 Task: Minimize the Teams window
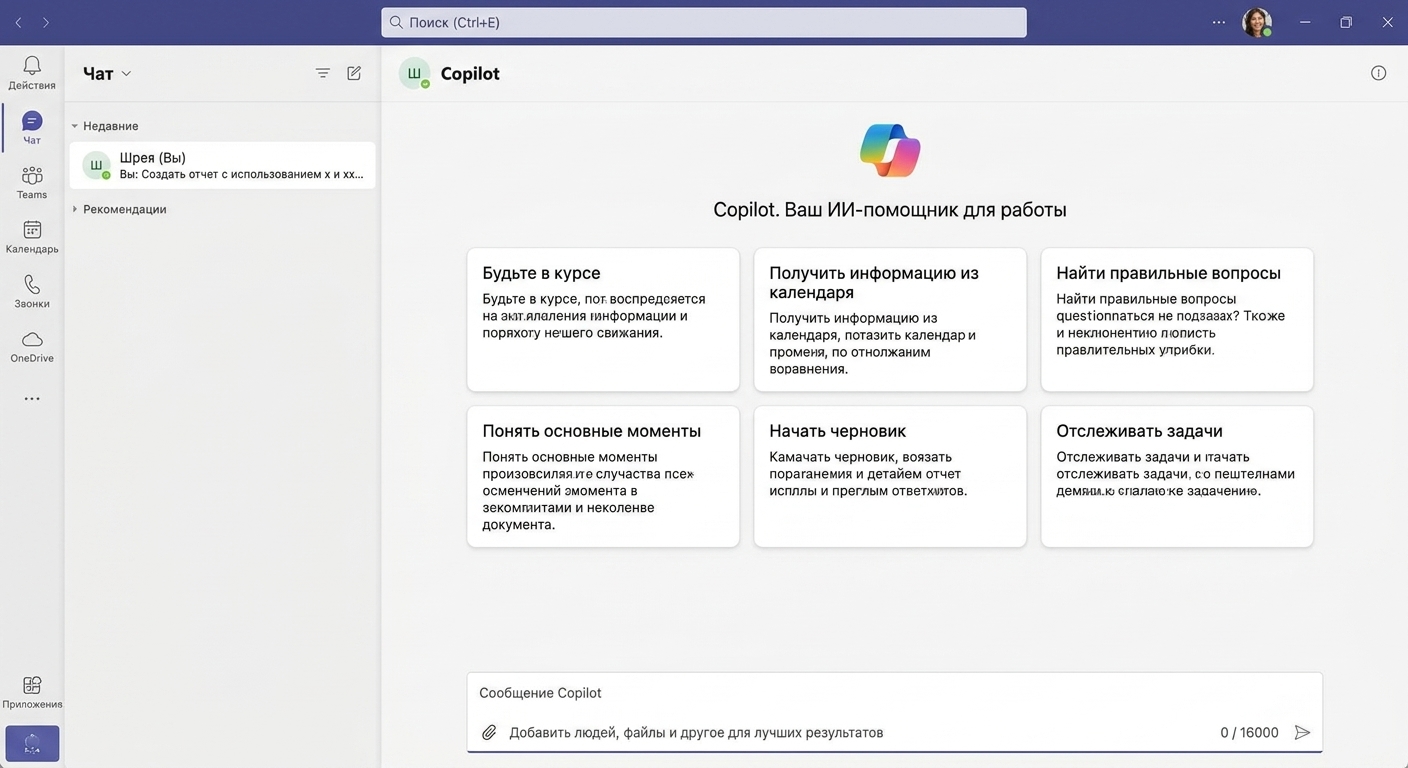(1305, 22)
